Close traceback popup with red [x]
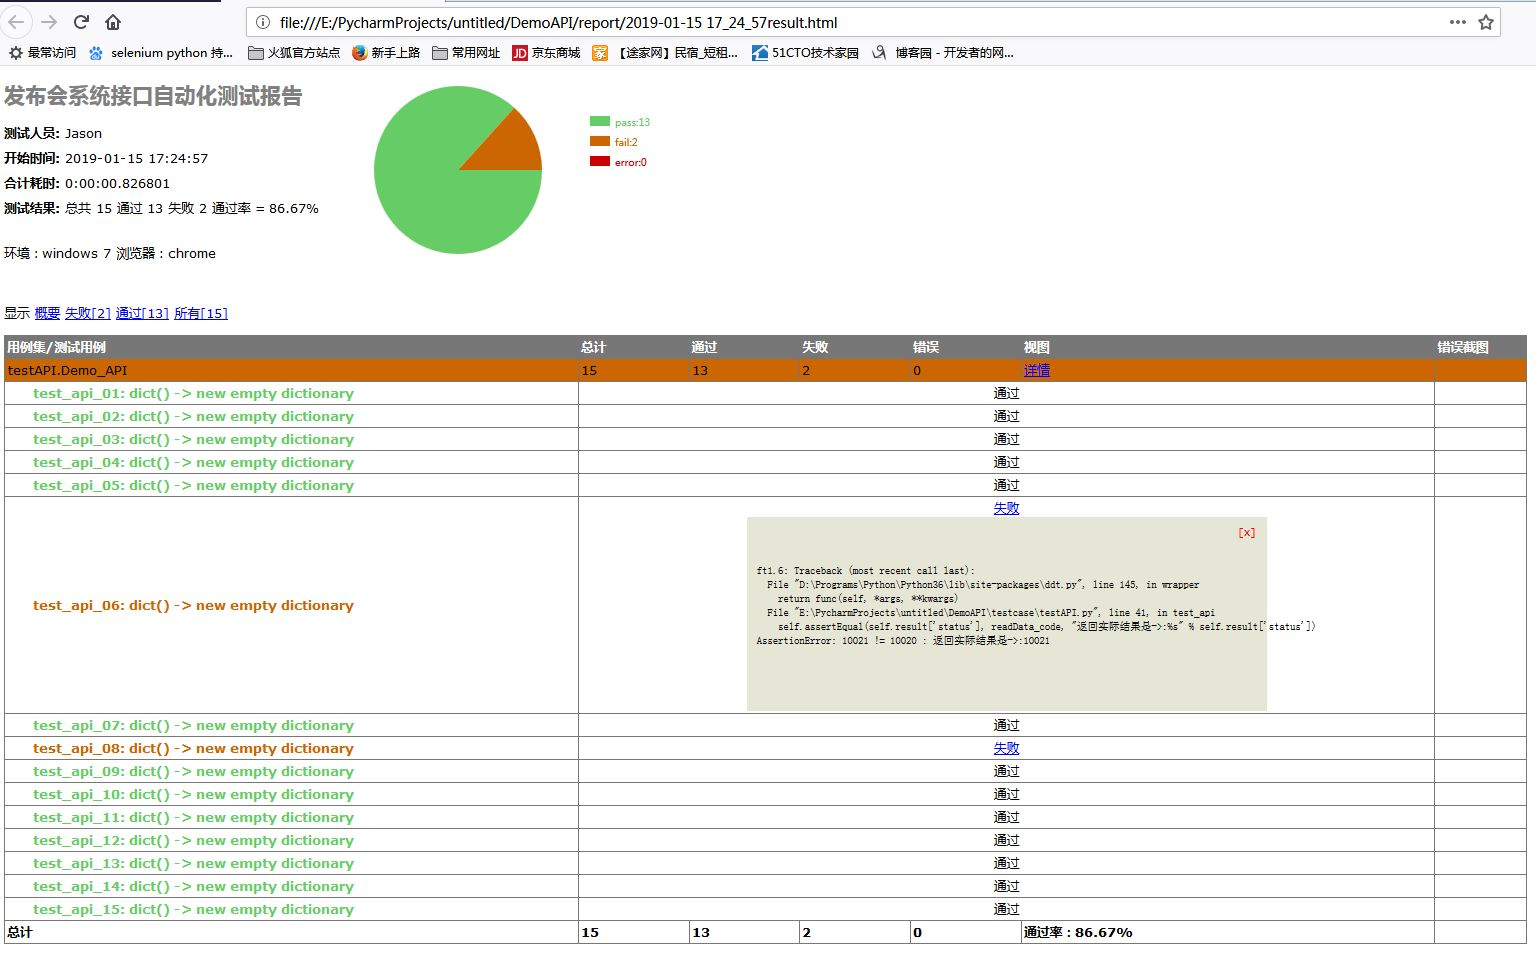The height and width of the screenshot is (956, 1536). [1246, 533]
